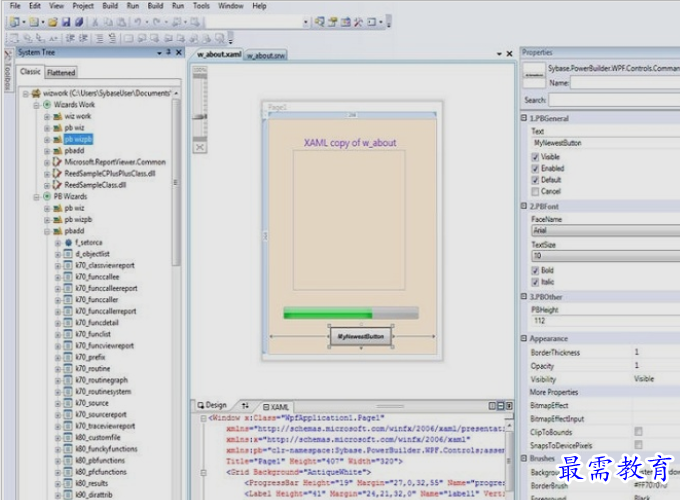
Task: Click the New Project toolbar icon
Action: click(14, 22)
